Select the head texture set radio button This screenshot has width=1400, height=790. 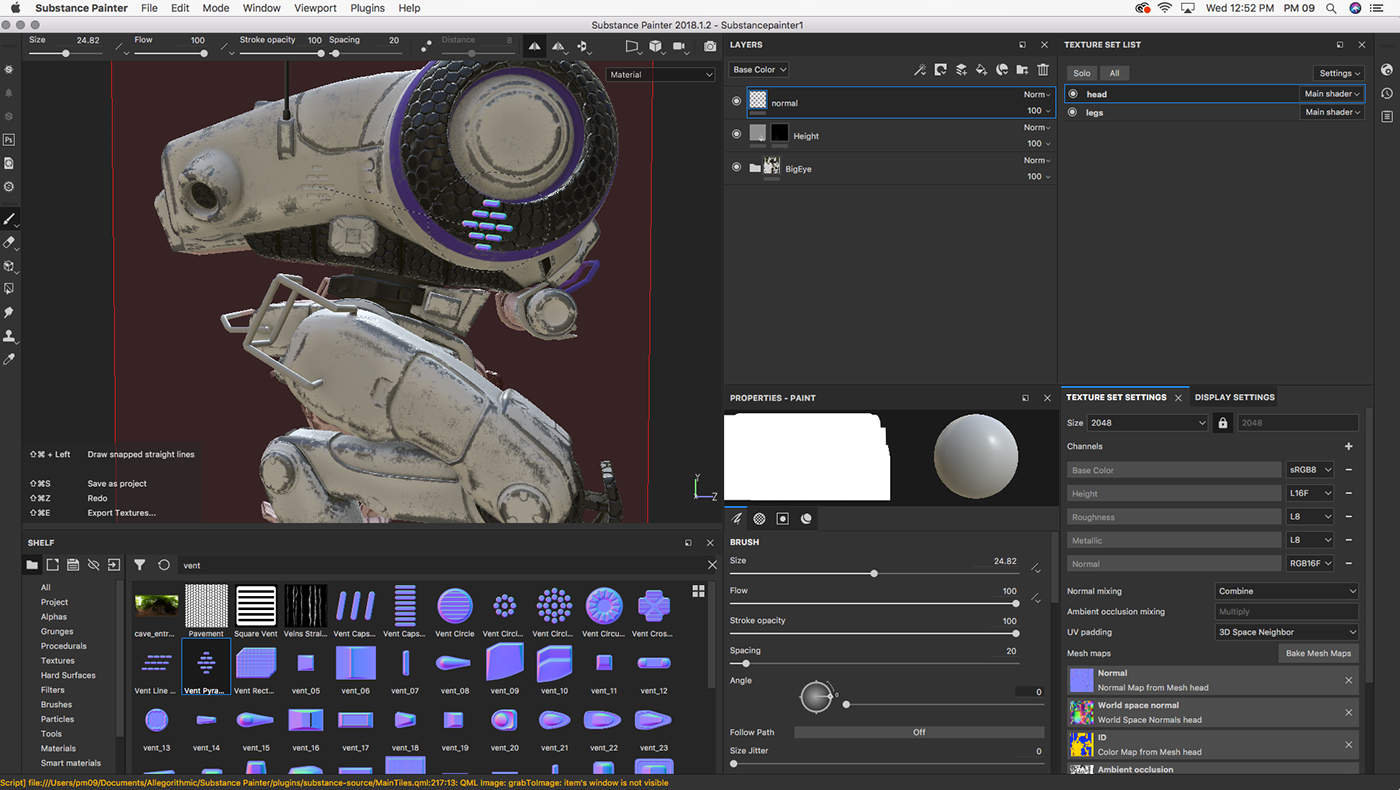[1073, 94]
